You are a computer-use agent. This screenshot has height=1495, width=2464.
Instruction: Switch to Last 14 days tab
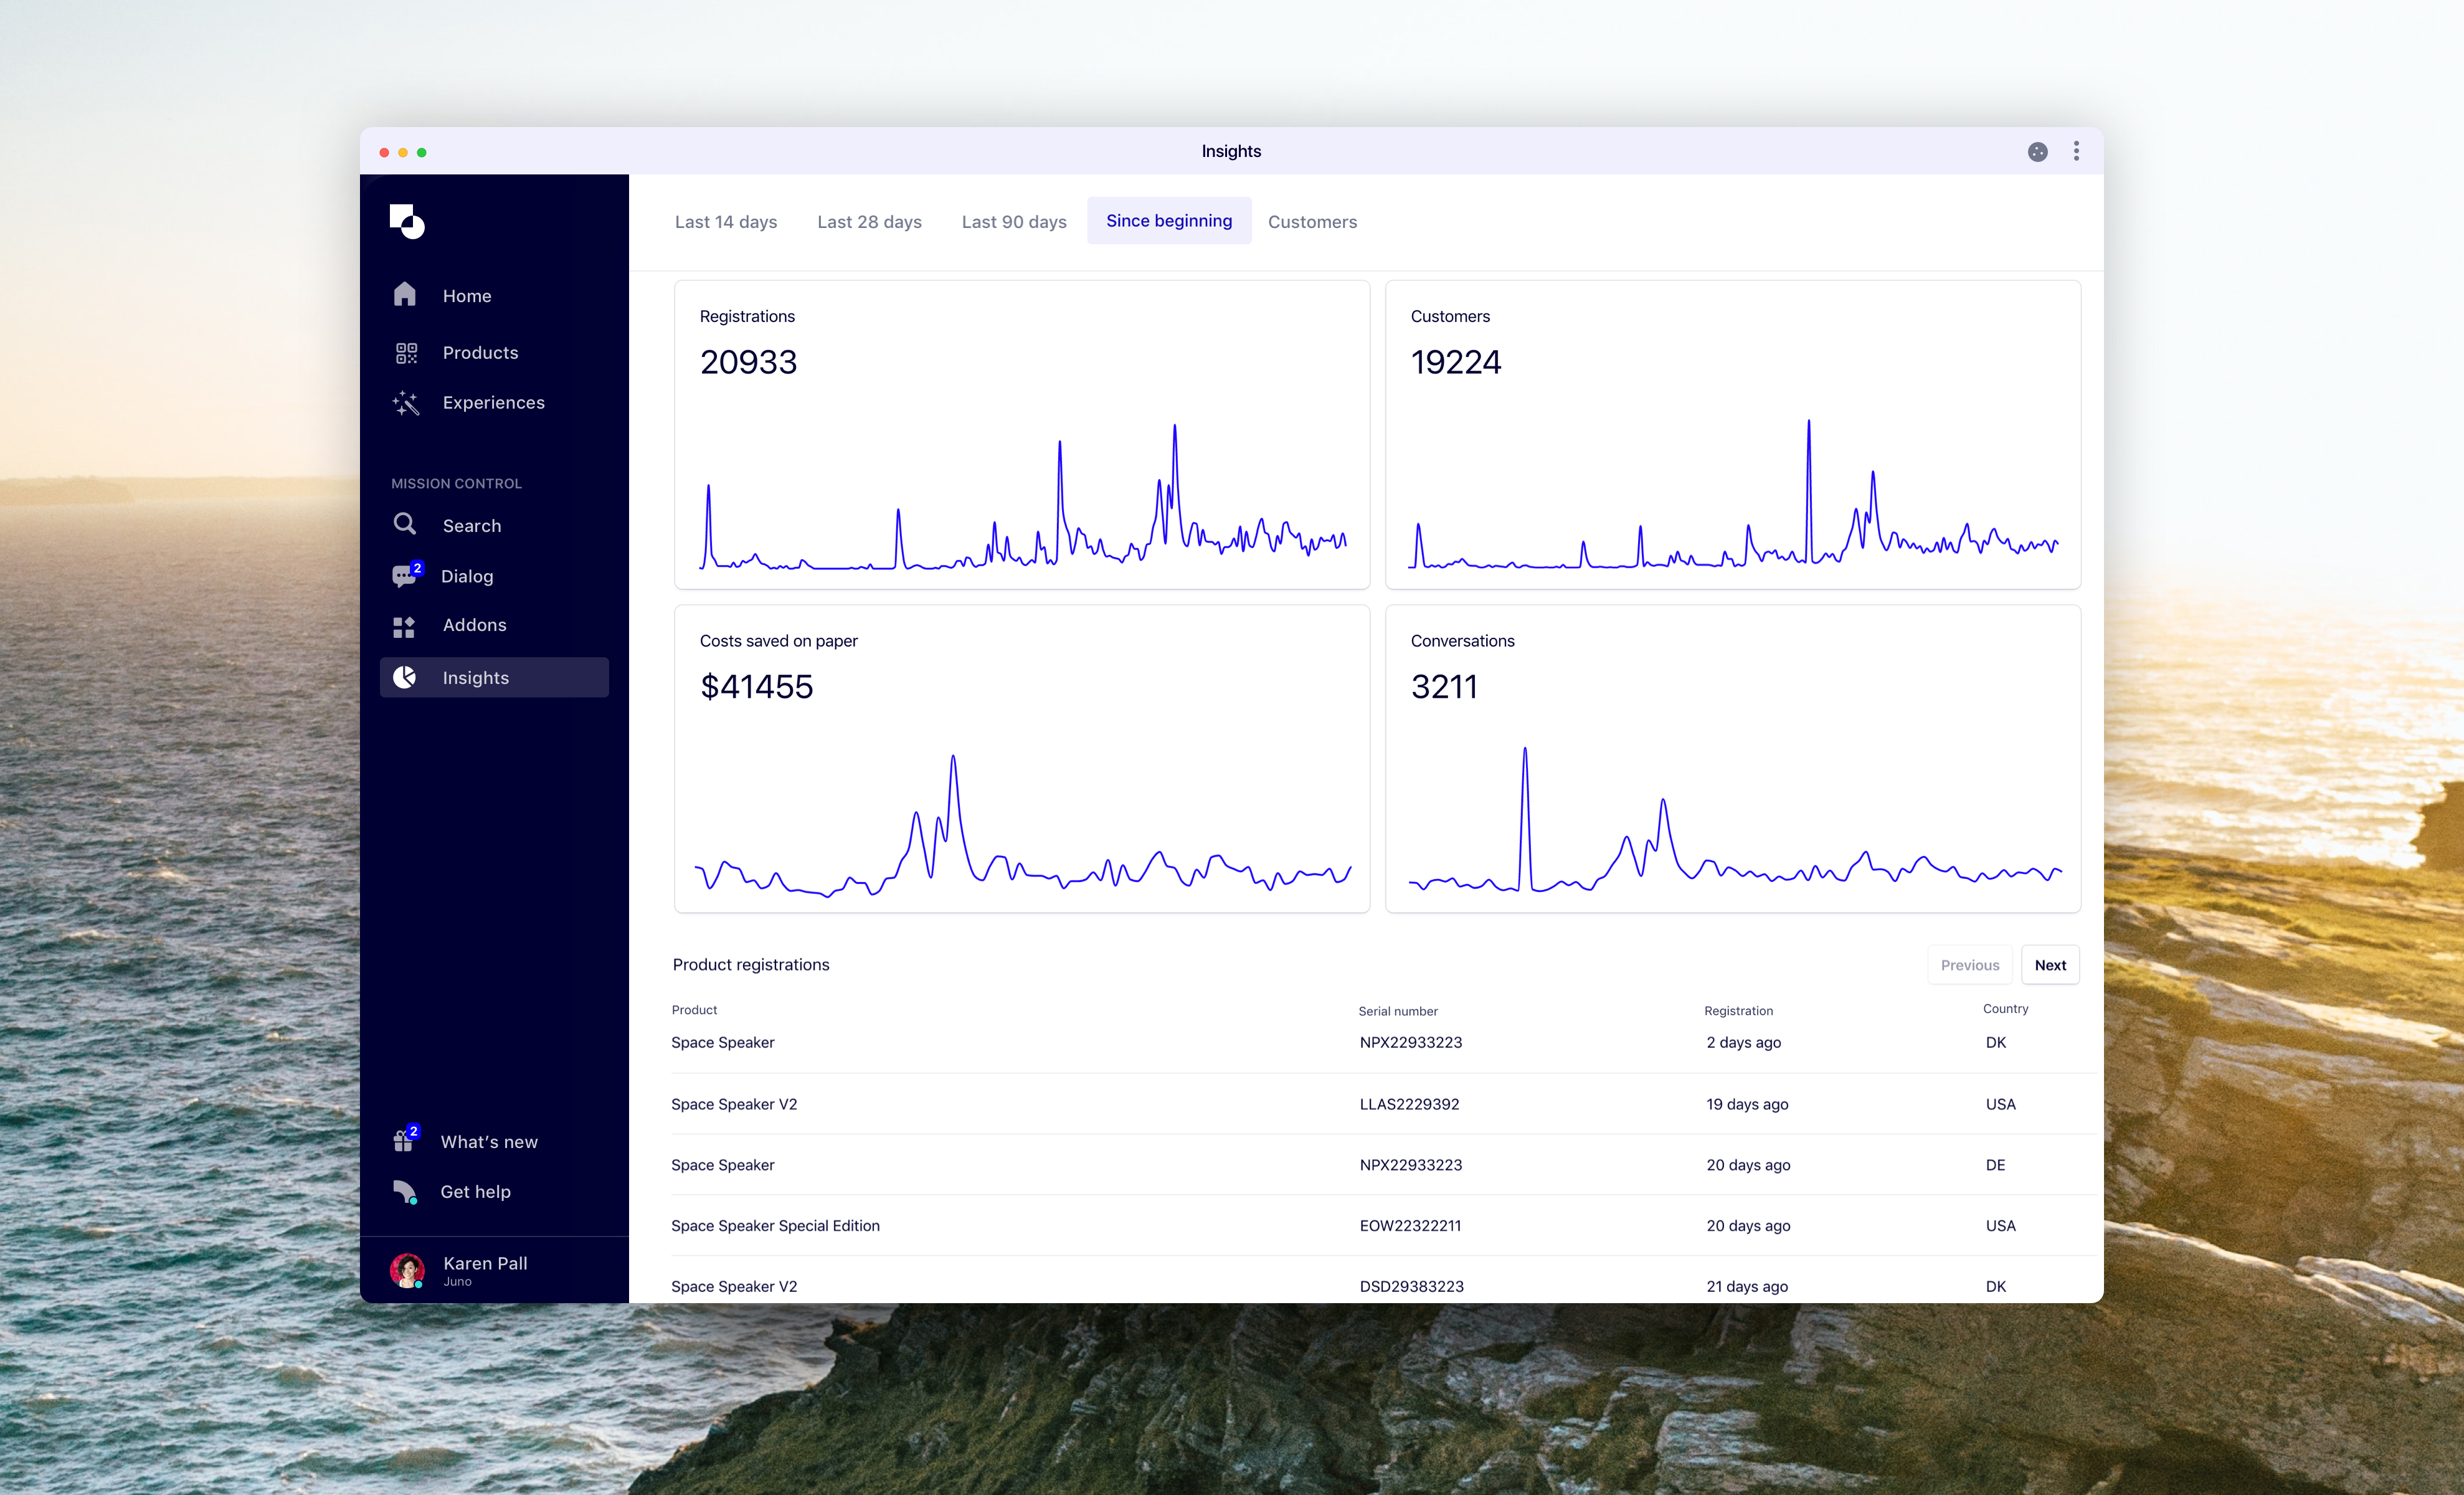click(726, 222)
